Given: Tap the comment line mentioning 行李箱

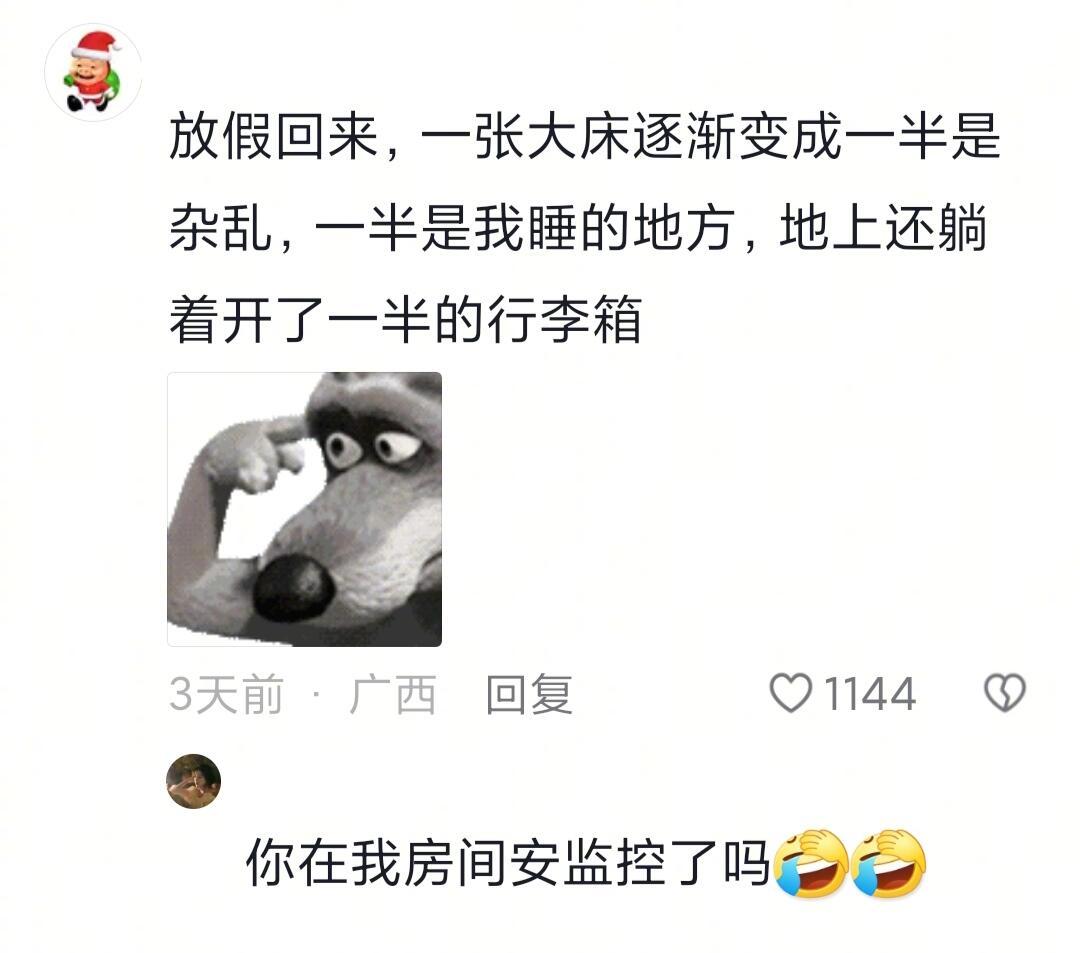Looking at the screenshot, I should pos(406,320).
